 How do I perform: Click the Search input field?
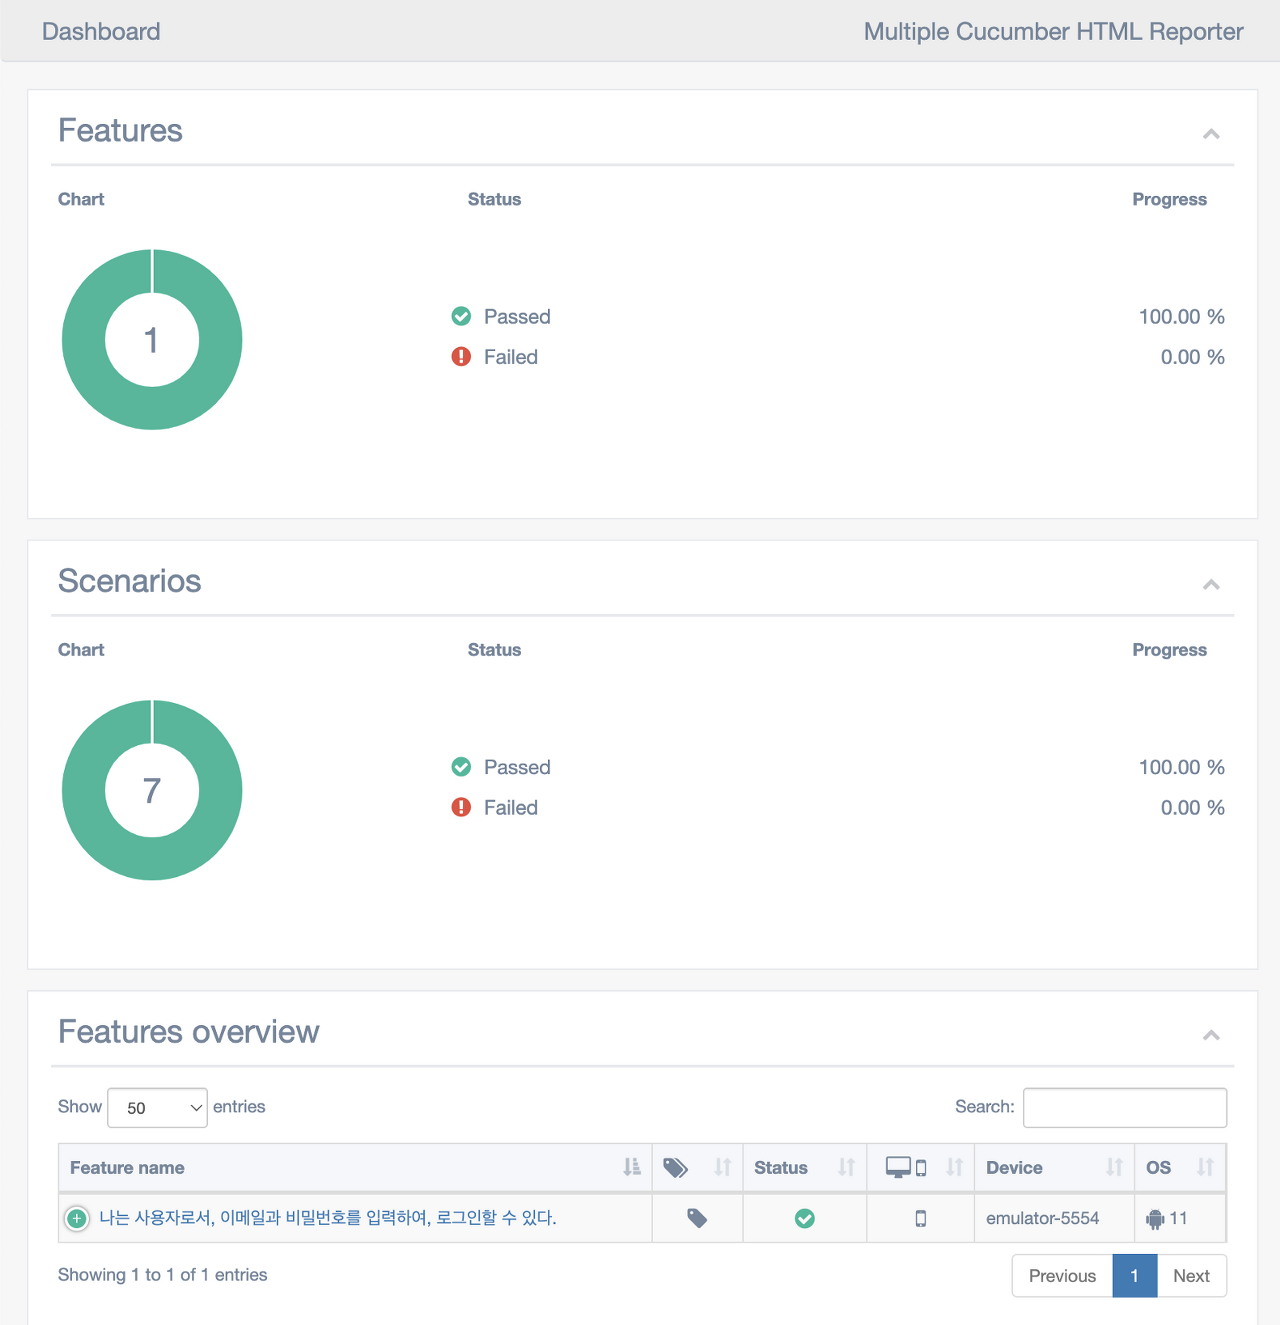(1125, 1107)
